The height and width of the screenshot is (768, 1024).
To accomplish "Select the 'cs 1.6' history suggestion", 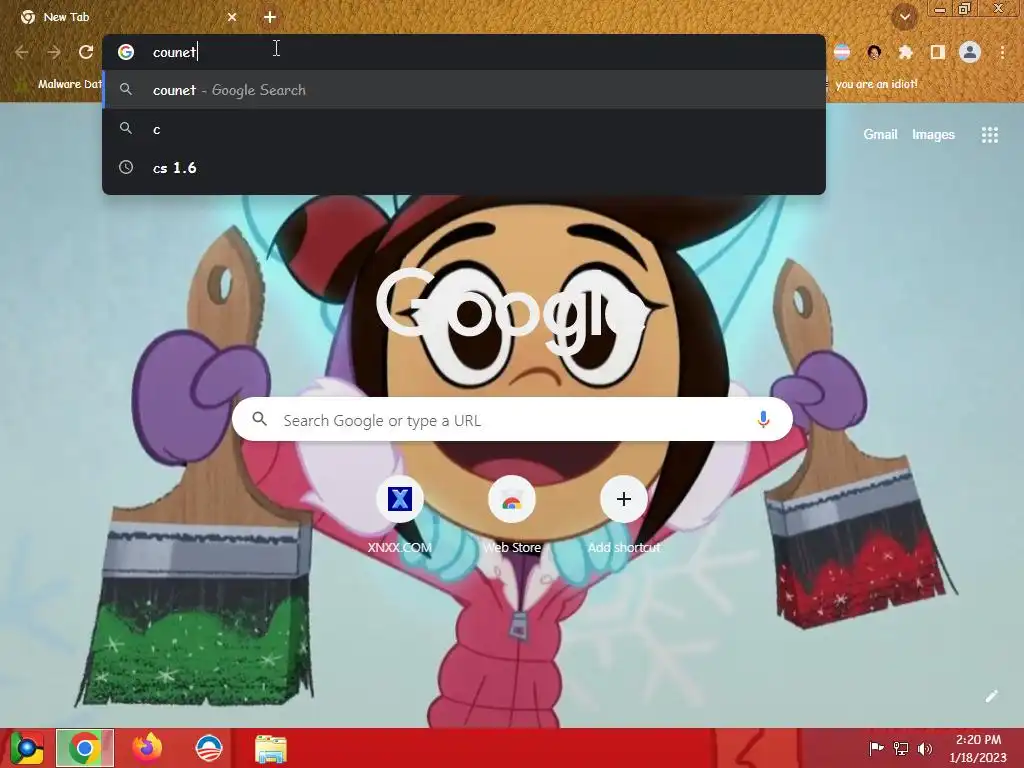I will tap(464, 168).
